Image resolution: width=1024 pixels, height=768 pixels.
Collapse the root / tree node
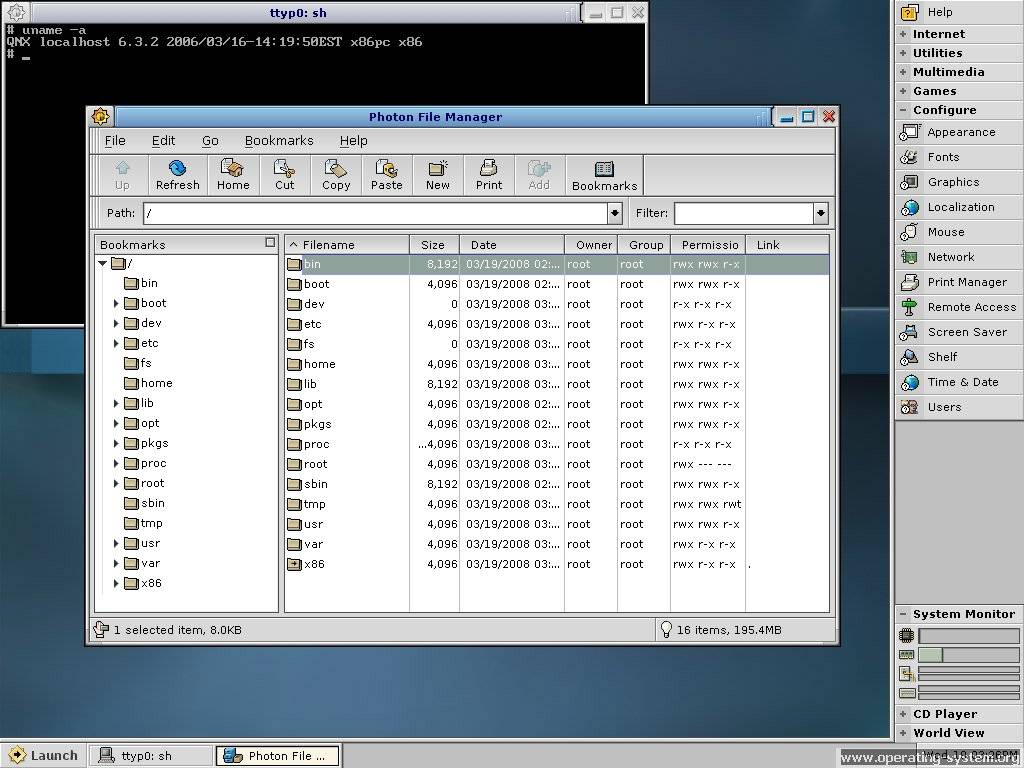click(x=103, y=263)
